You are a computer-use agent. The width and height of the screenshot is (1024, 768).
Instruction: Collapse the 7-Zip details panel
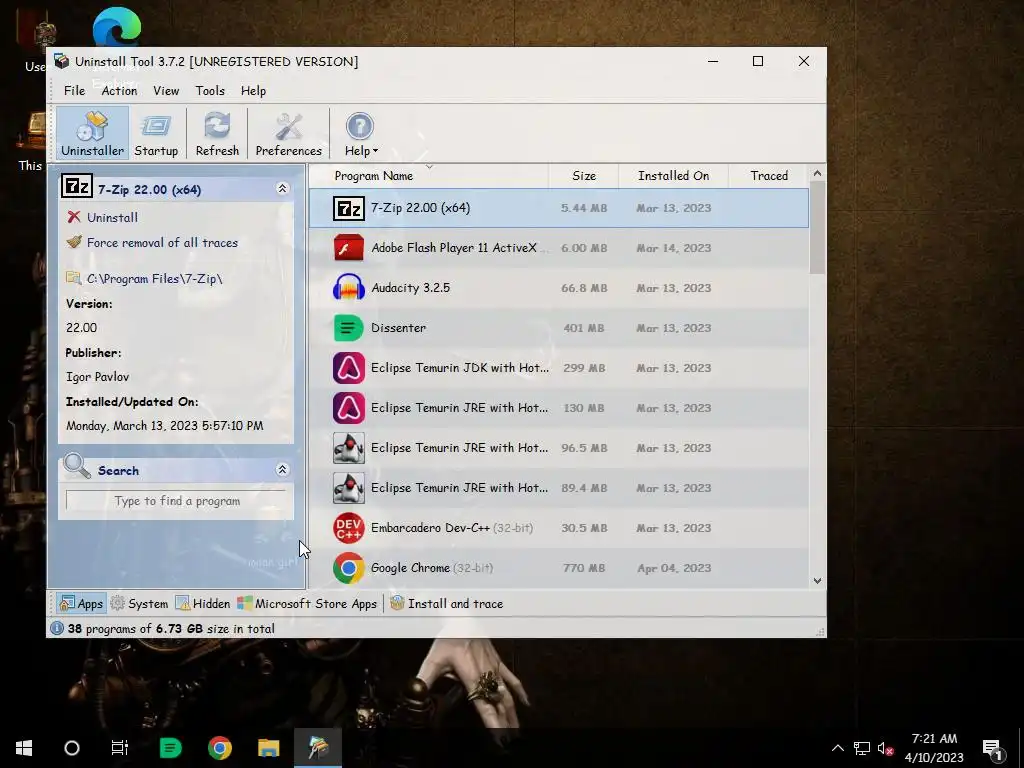[x=282, y=188]
